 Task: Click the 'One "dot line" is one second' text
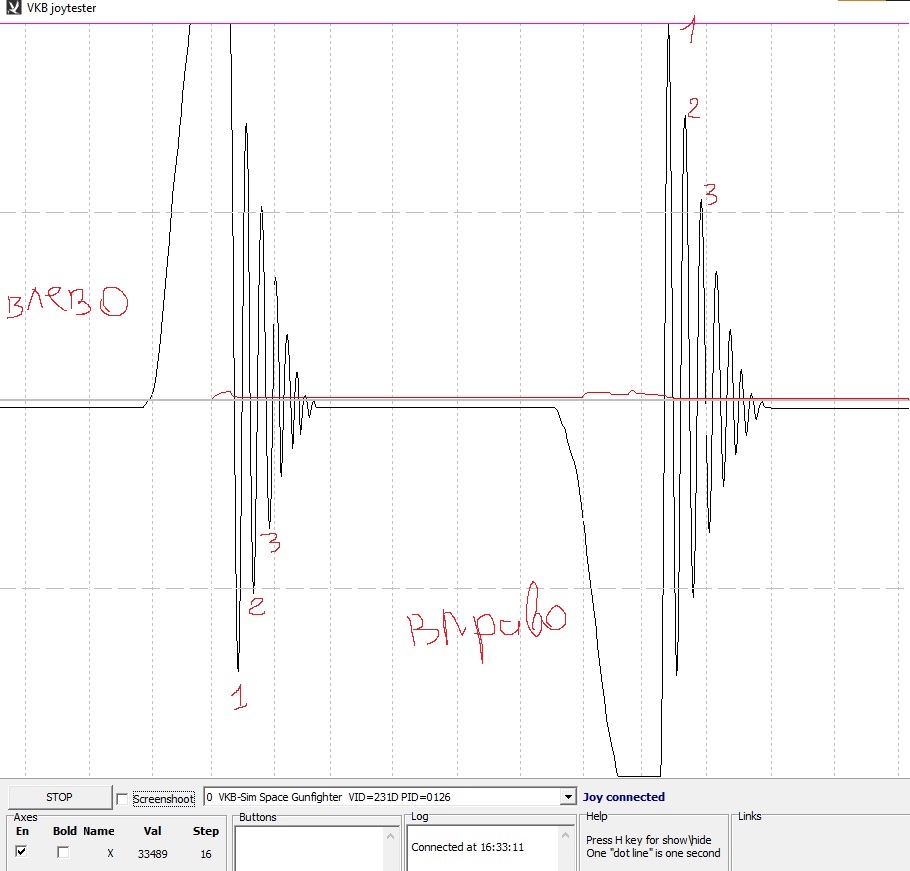click(x=653, y=853)
